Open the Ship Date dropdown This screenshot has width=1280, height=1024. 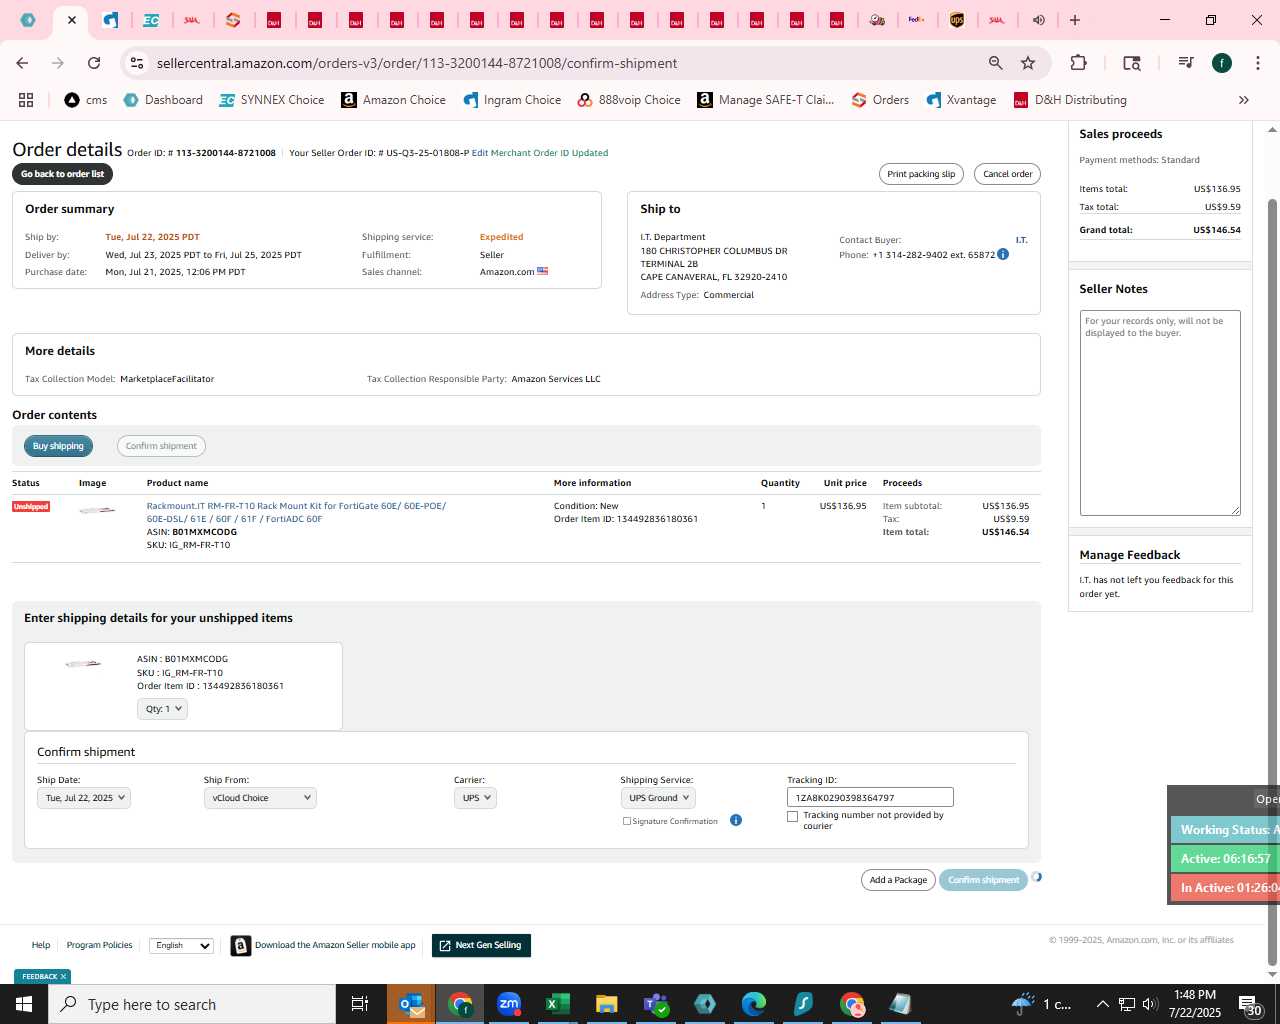(x=84, y=798)
